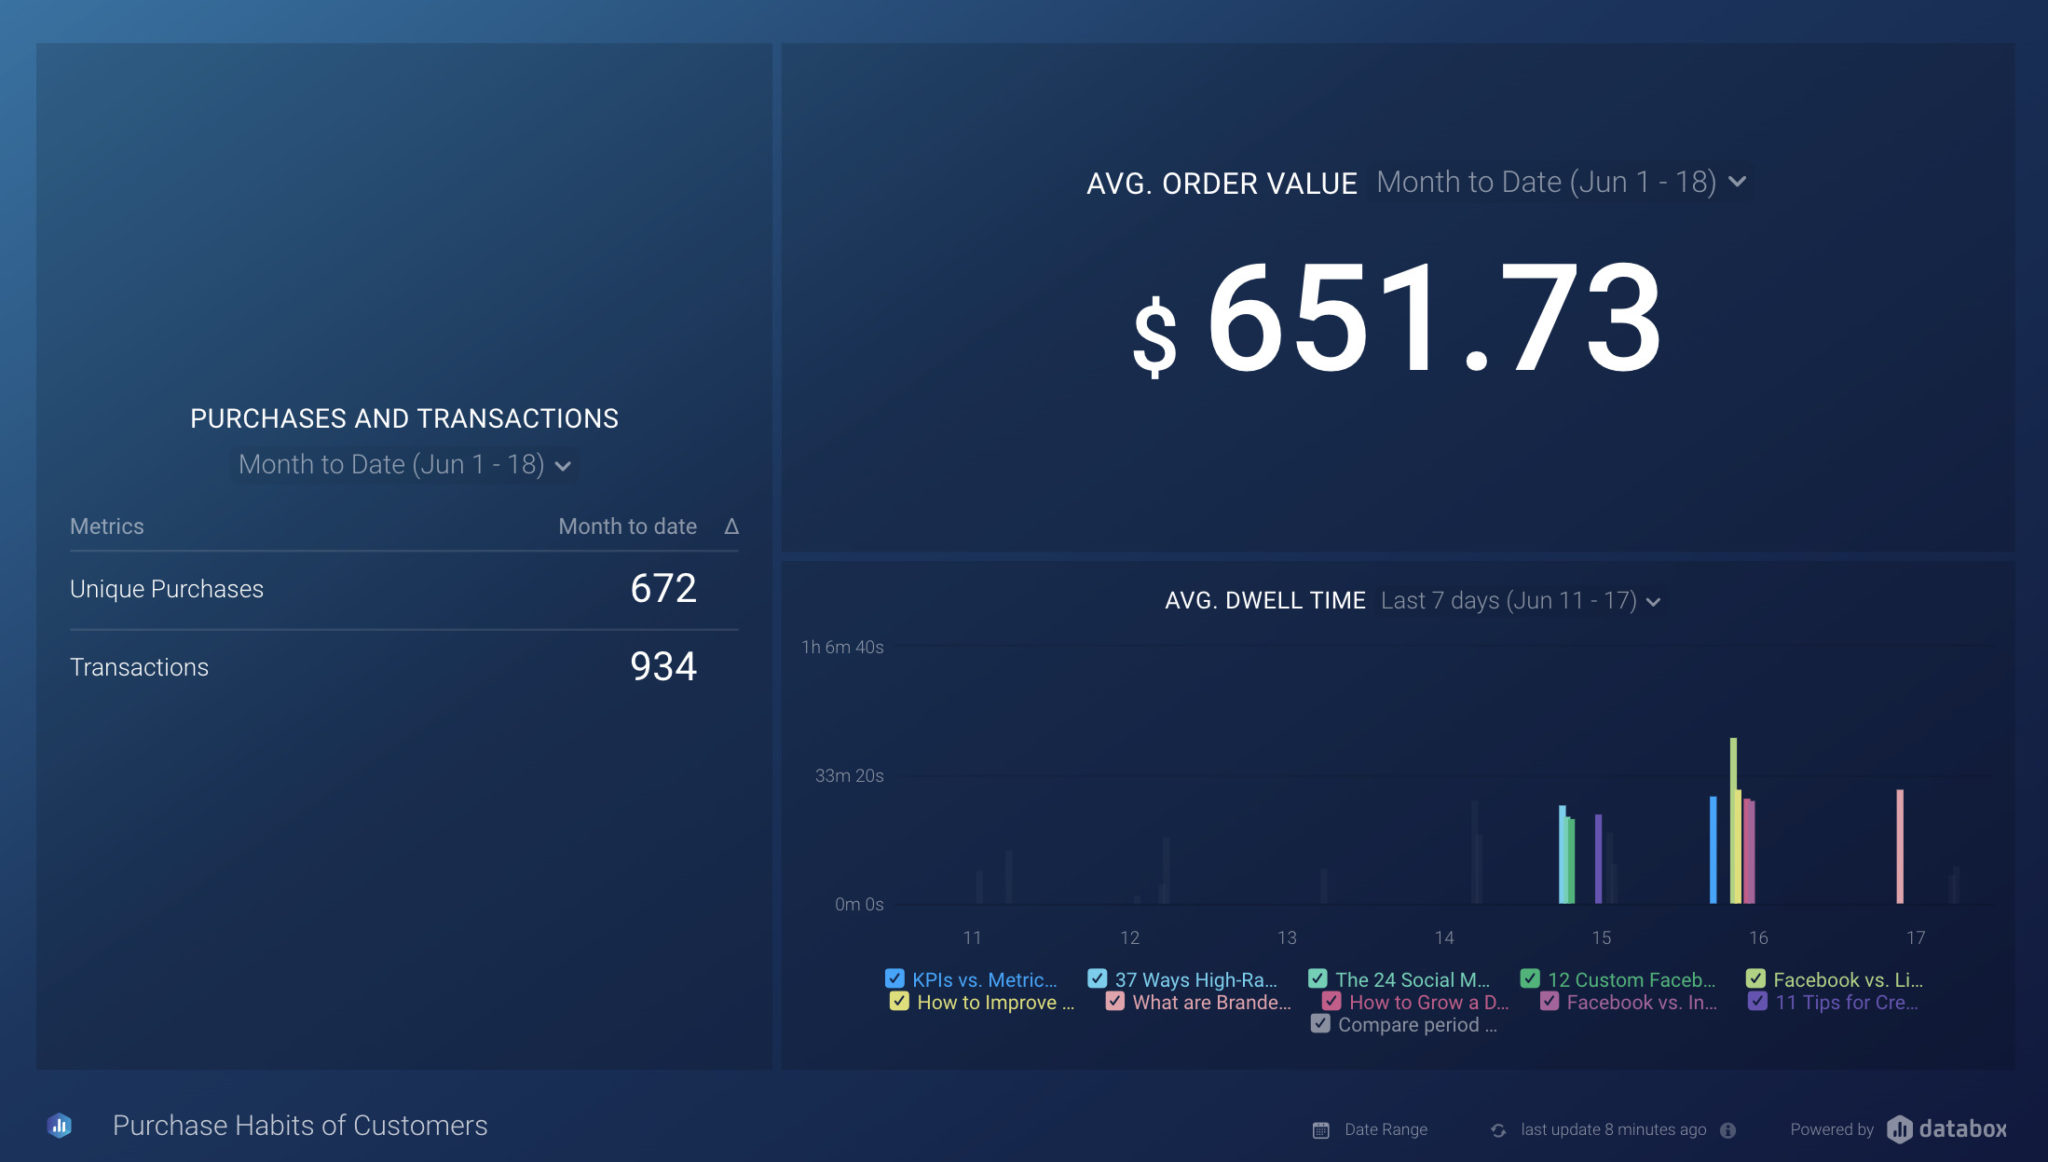Uncheck the 'How to Improve' series
The image size is (2048, 1162).
pos(898,1001)
